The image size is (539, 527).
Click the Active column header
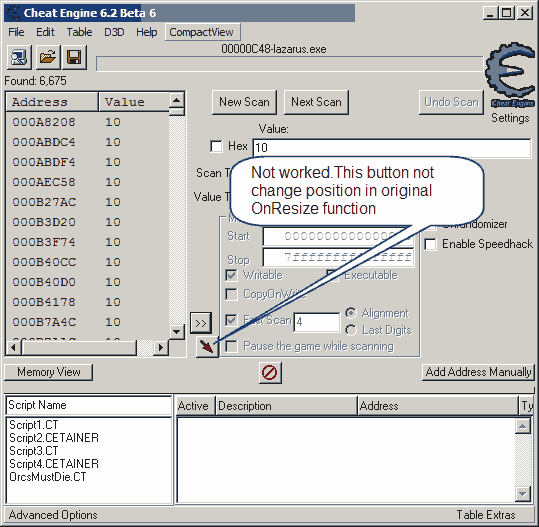tap(195, 406)
